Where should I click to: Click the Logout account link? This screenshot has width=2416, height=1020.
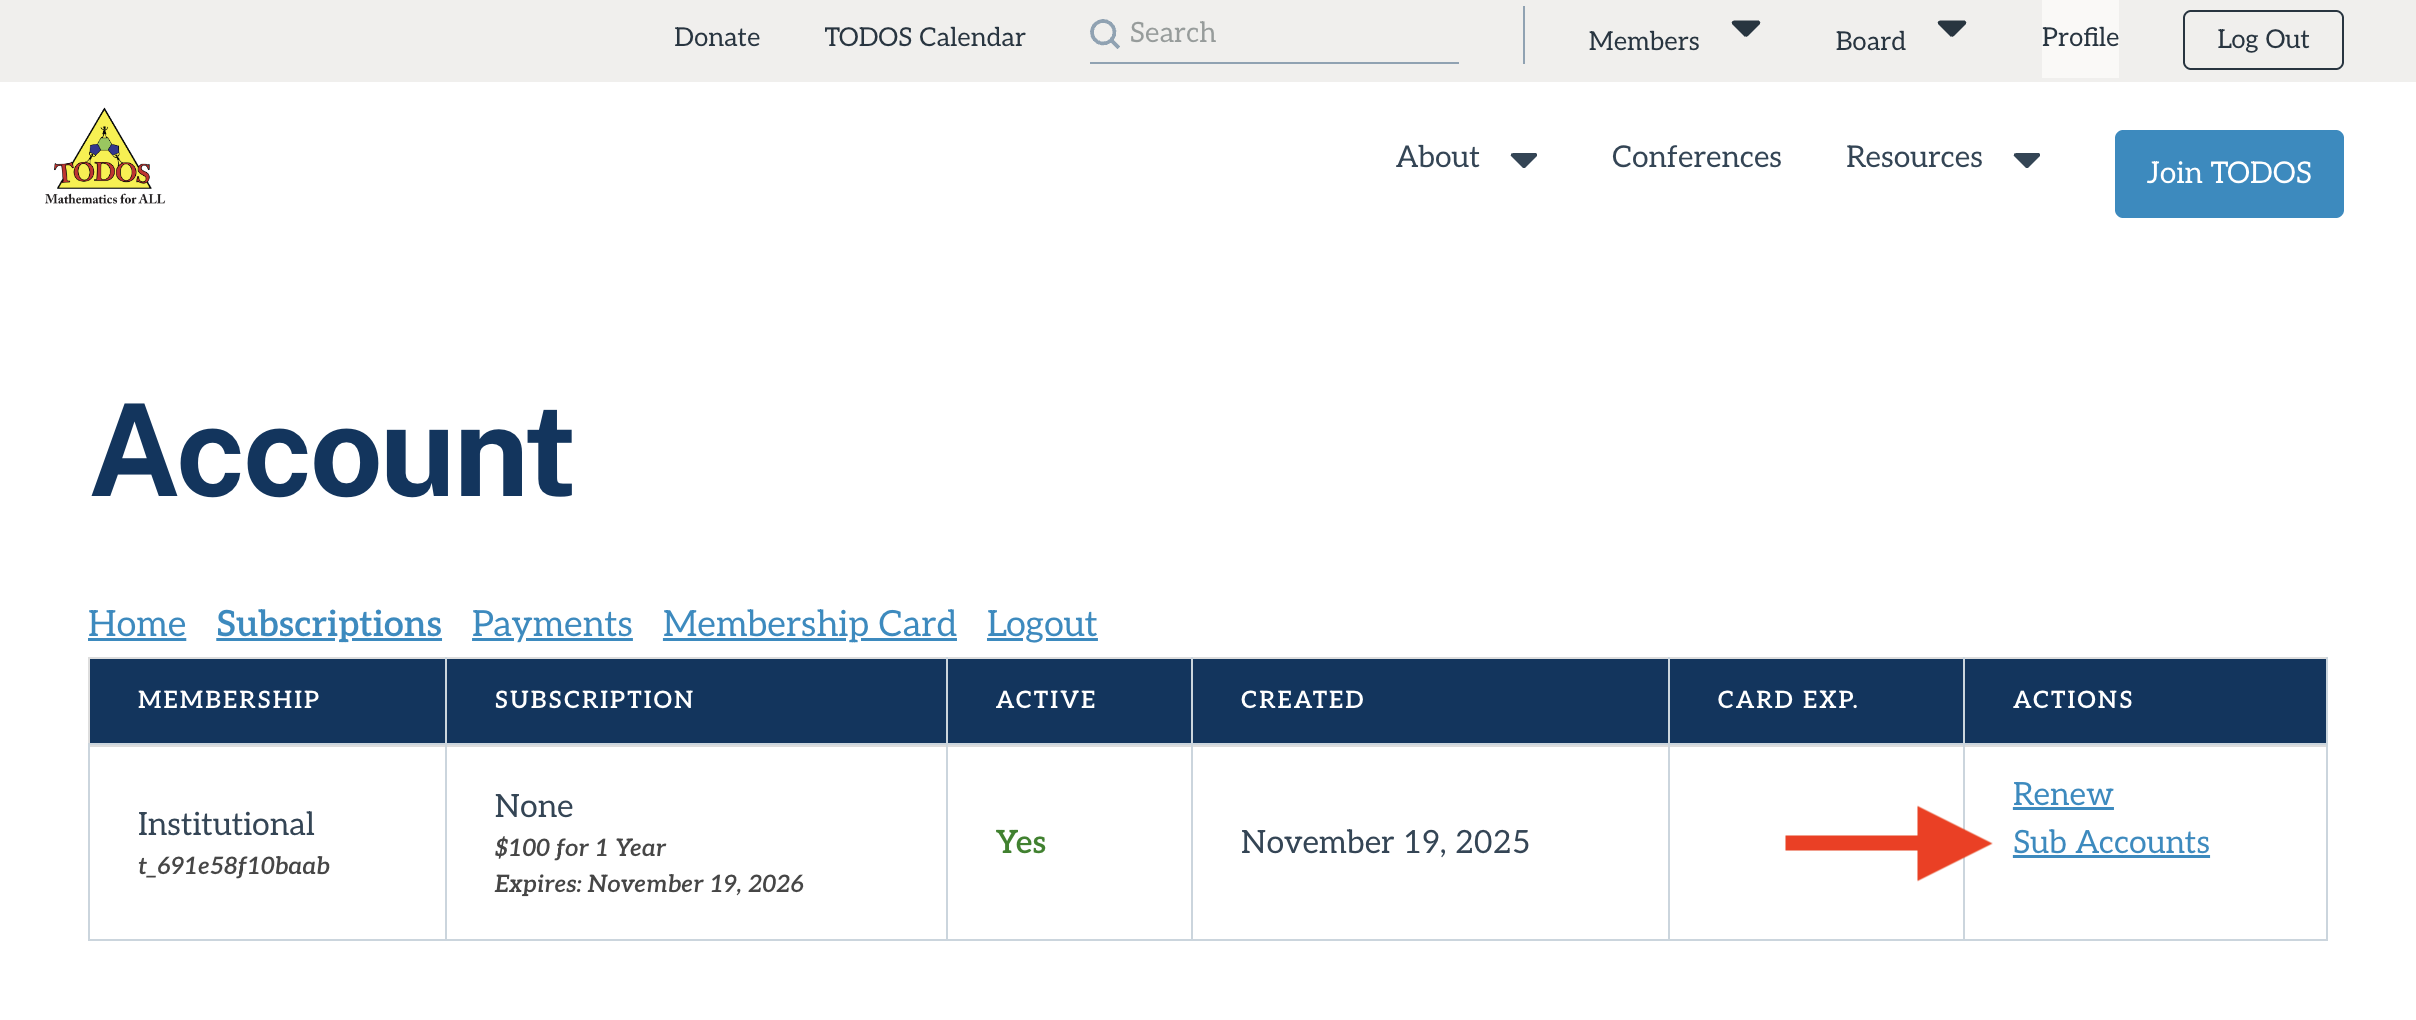(1042, 623)
